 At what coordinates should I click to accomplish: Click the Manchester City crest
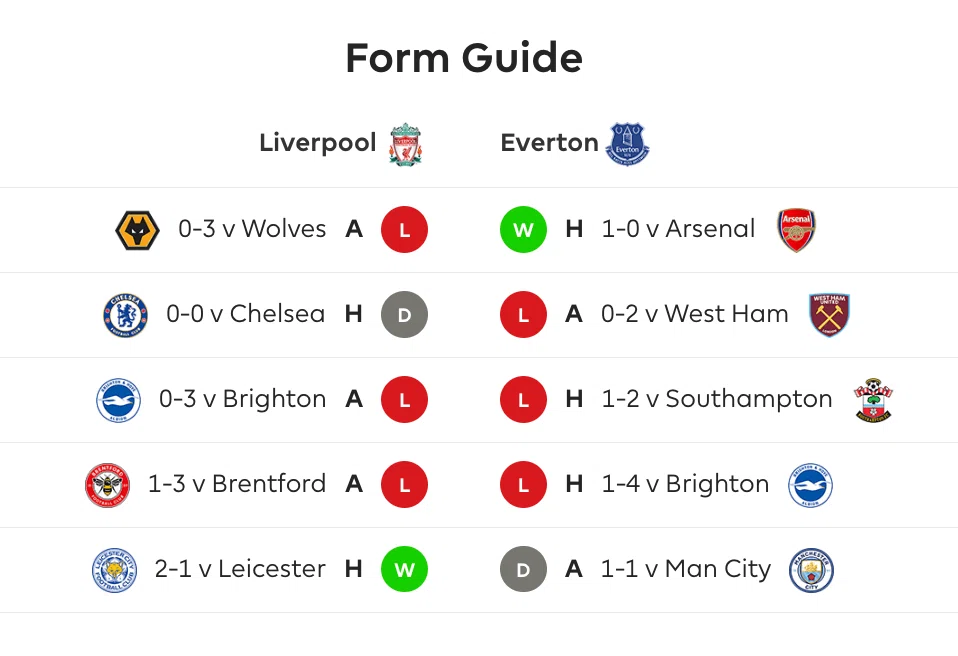pyautogui.click(x=811, y=570)
